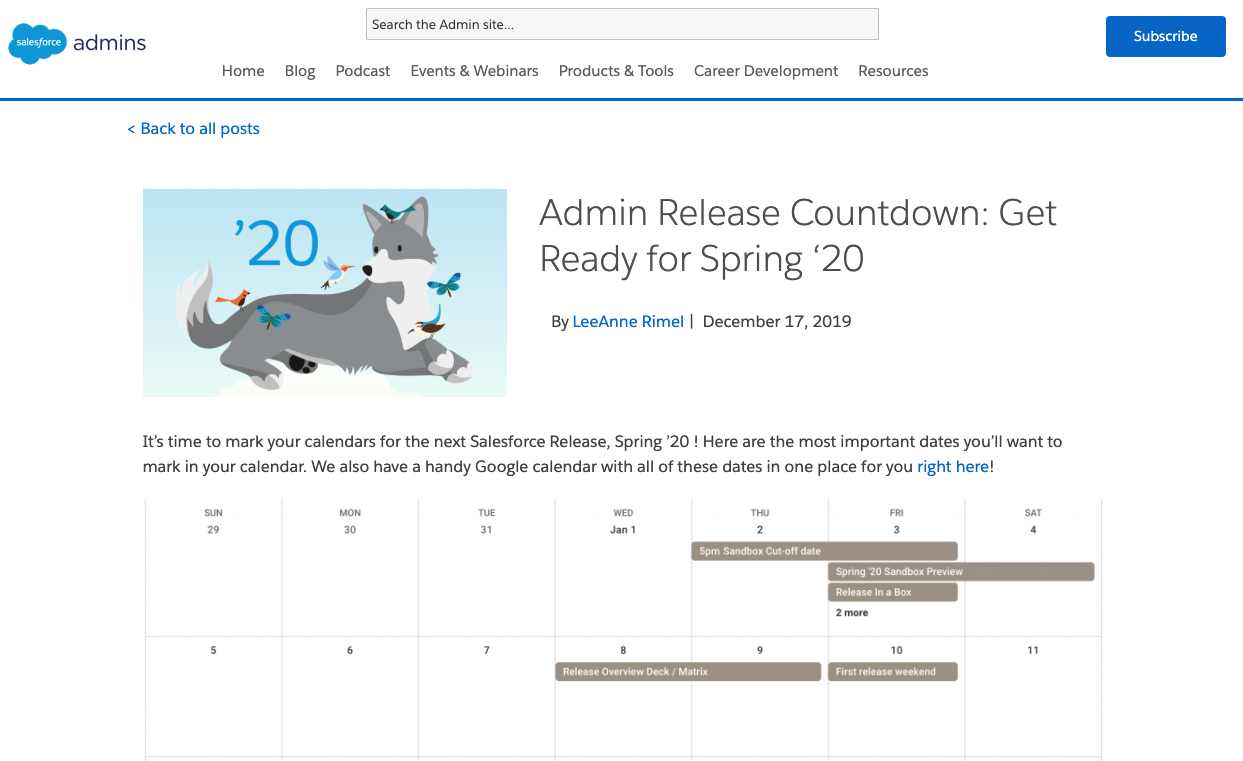Click calendar date 31 under TUE
The image size is (1243, 761).
(x=486, y=530)
